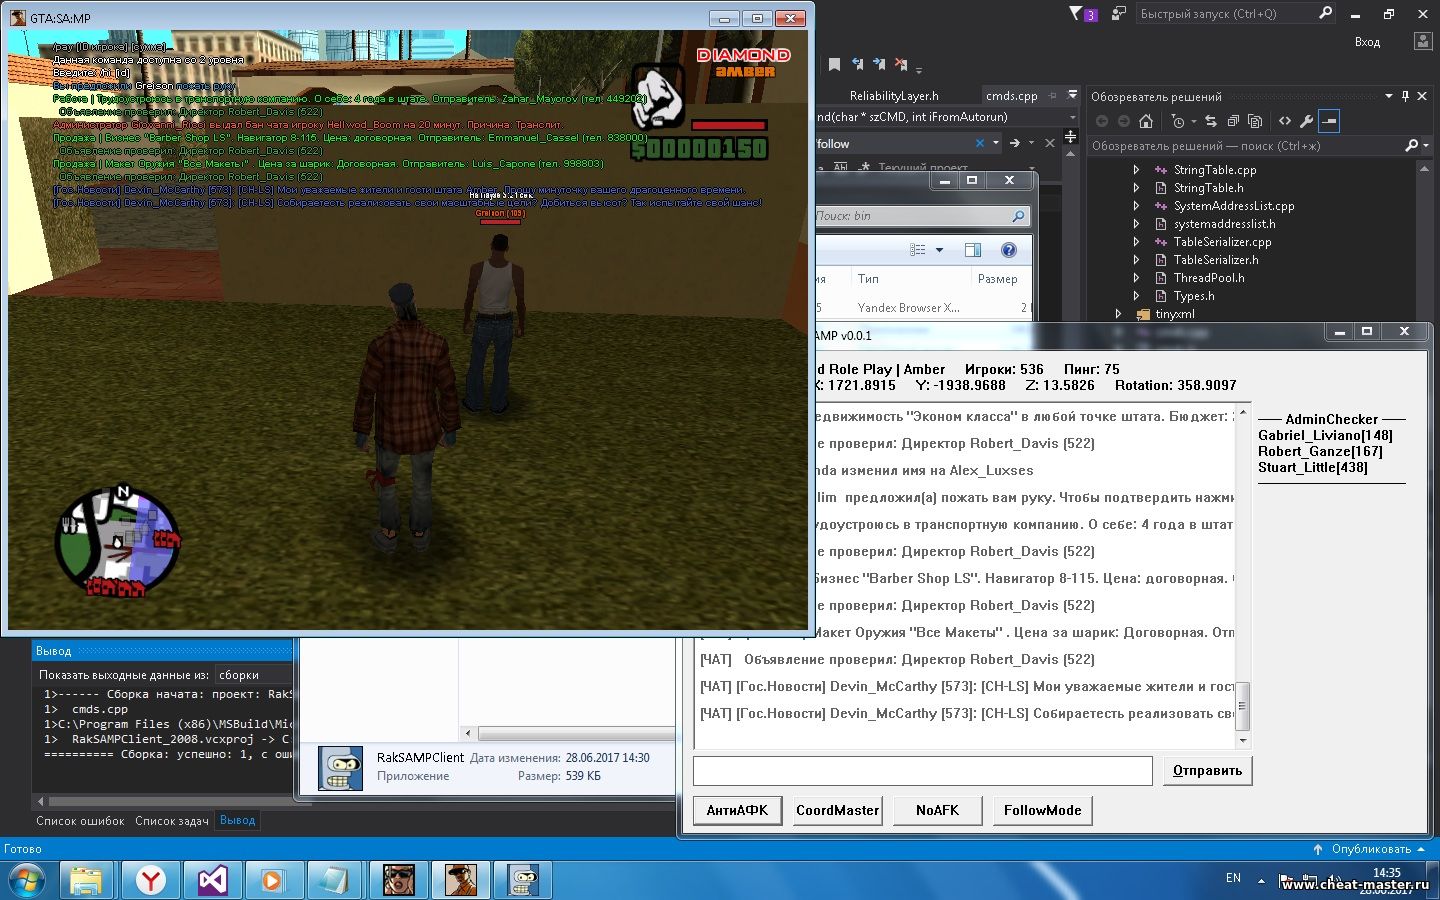Toggle the NoAFK button
Screen dimensions: 1440x900
click(x=937, y=810)
